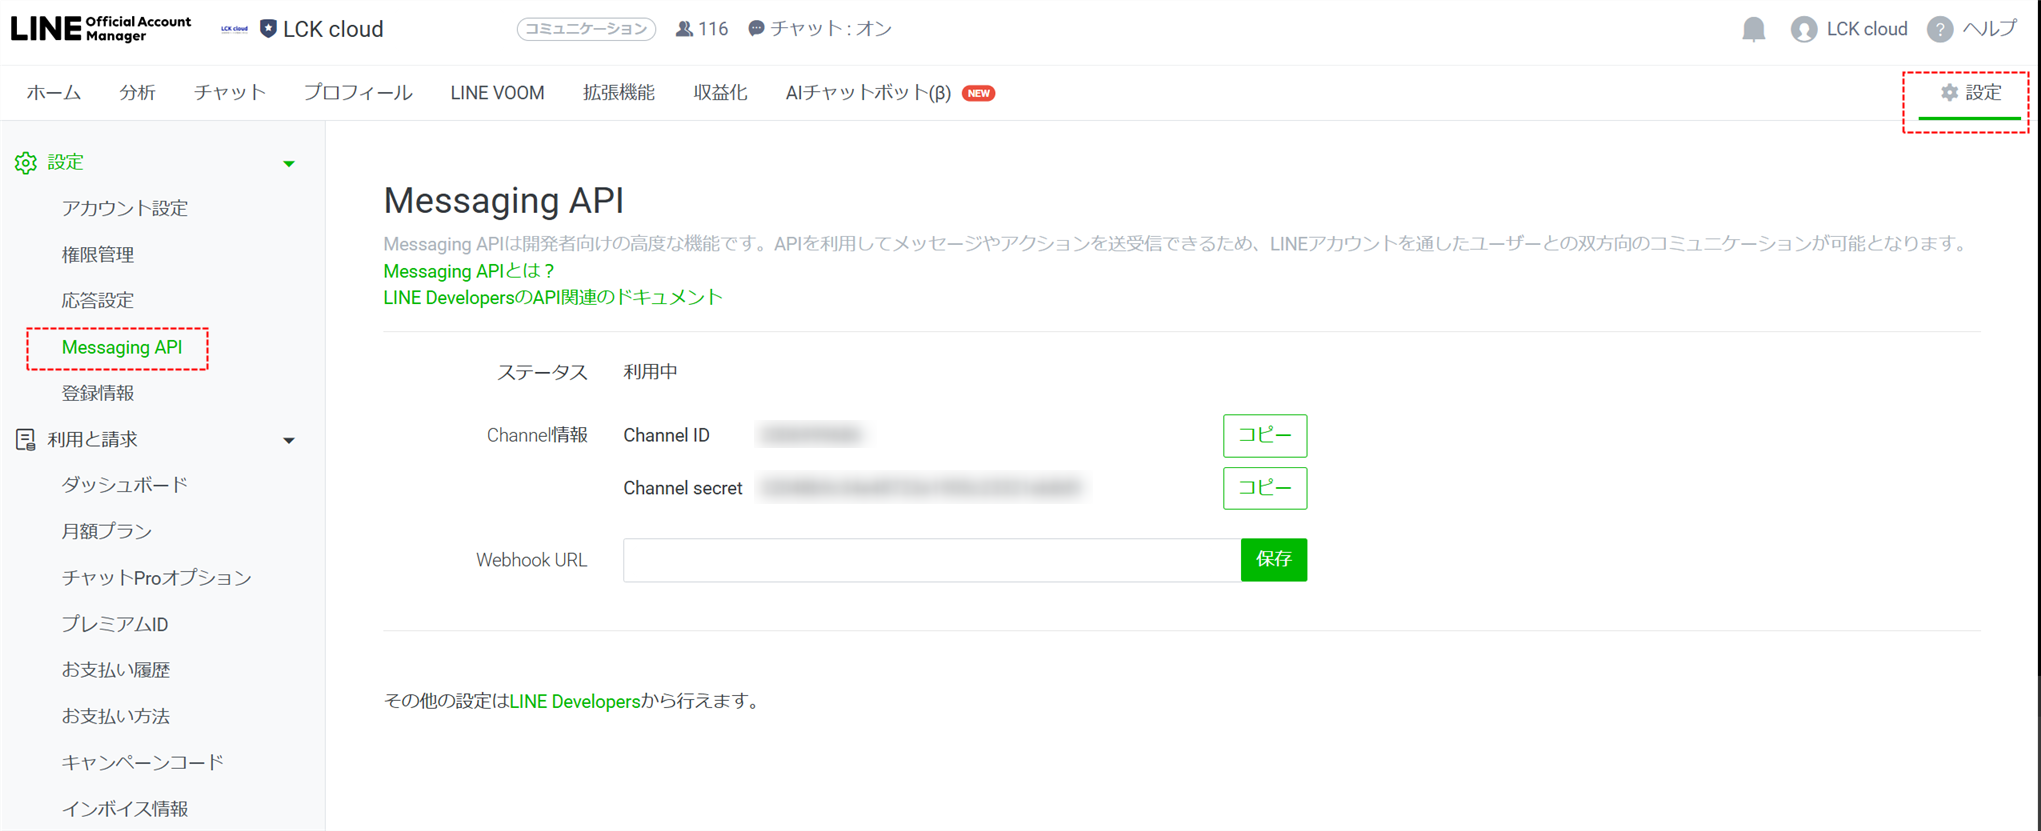Select the 設定 tab in top bar
The image size is (2041, 831).
1970,93
